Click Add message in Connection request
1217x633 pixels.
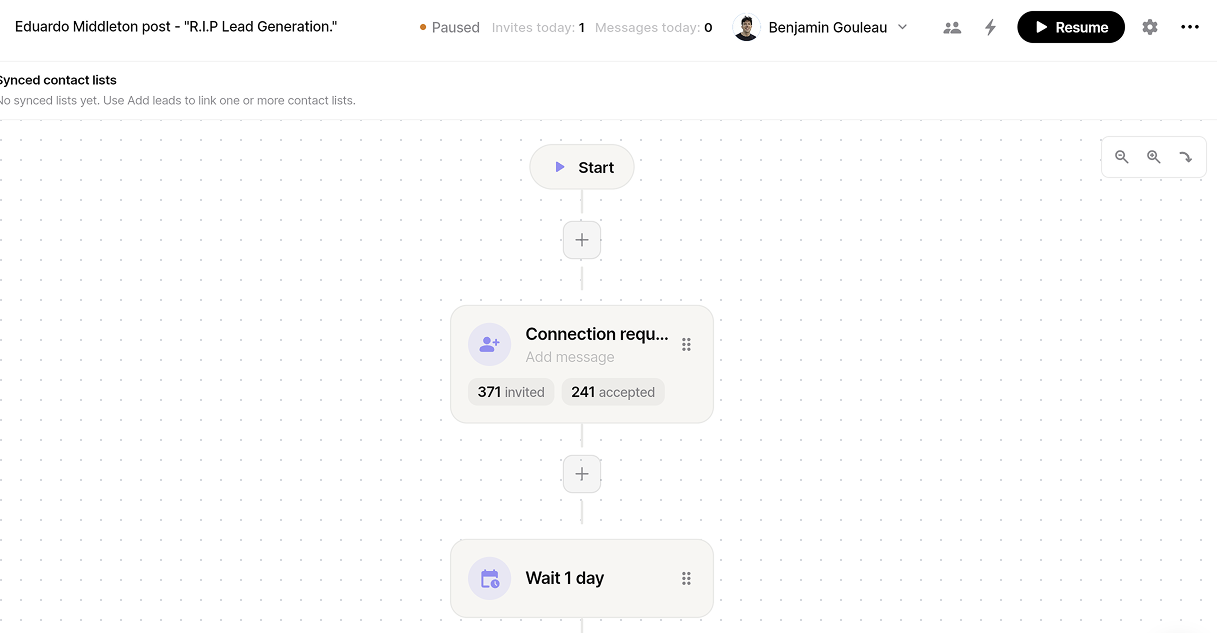click(x=570, y=357)
